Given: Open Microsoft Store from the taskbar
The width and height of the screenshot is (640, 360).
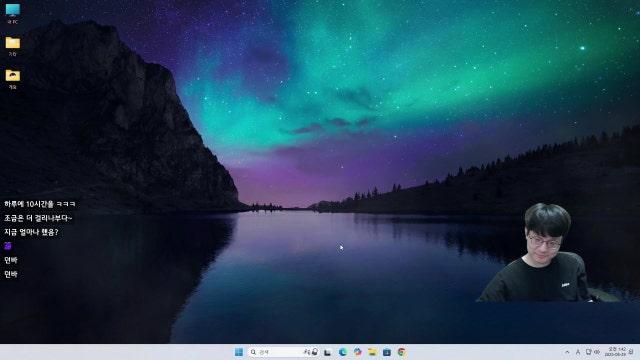Looking at the screenshot, I should 387,352.
